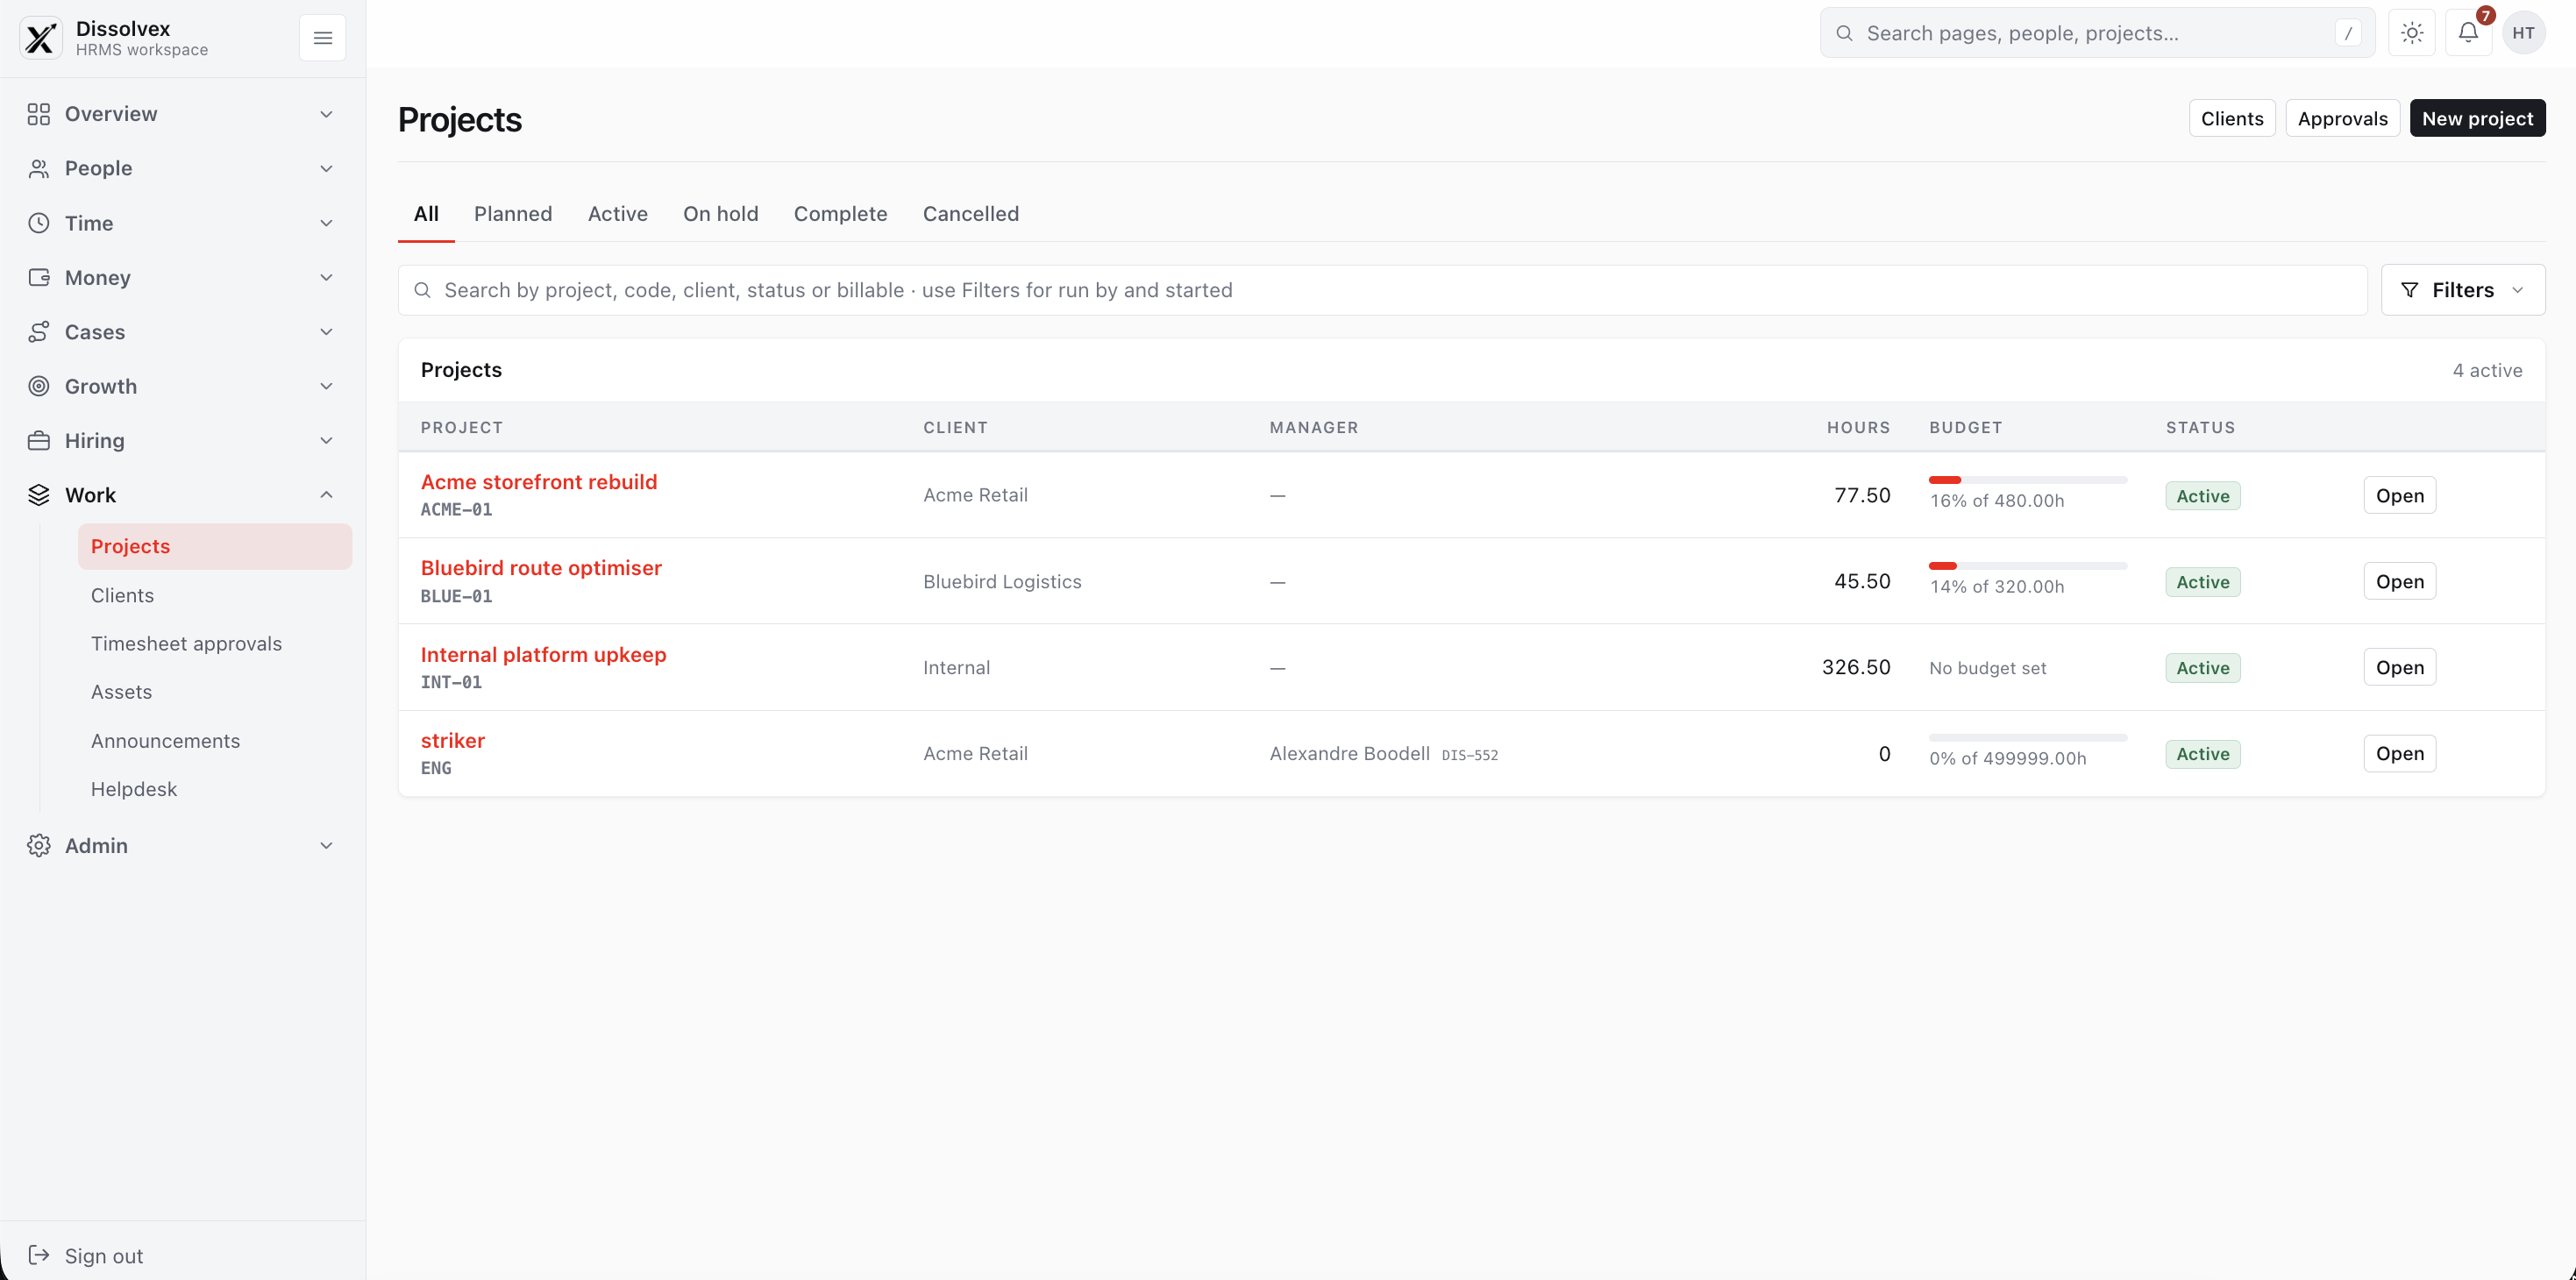Expand the Cases section chevron
This screenshot has width=2576, height=1280.
(326, 332)
